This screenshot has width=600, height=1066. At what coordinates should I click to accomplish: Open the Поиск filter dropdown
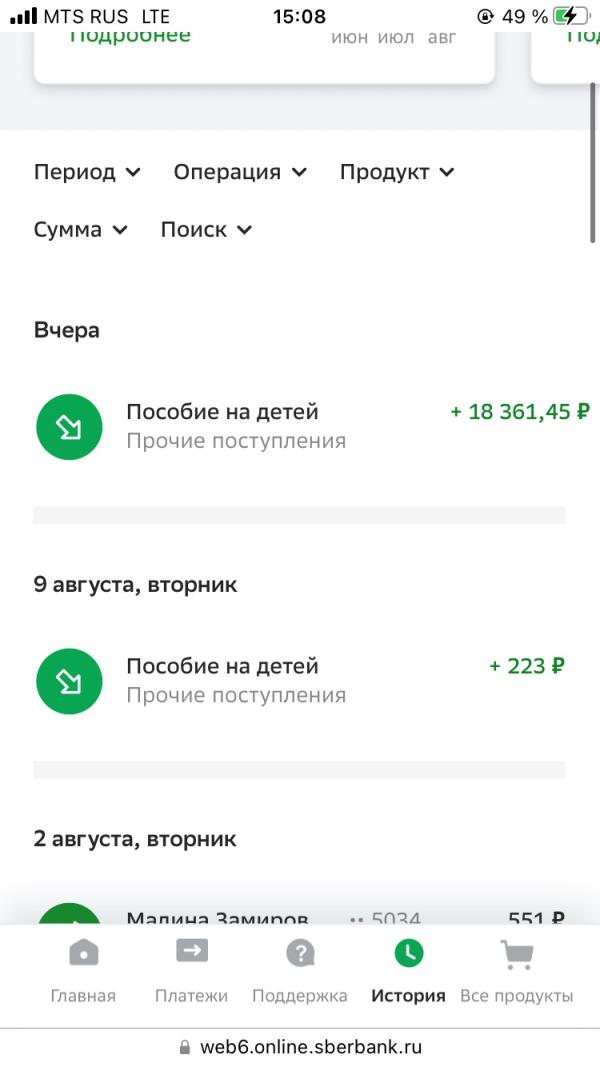[206, 230]
